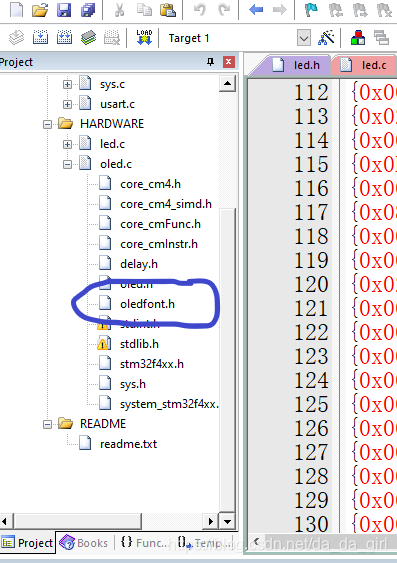Click the Stop build icon

(112, 37)
